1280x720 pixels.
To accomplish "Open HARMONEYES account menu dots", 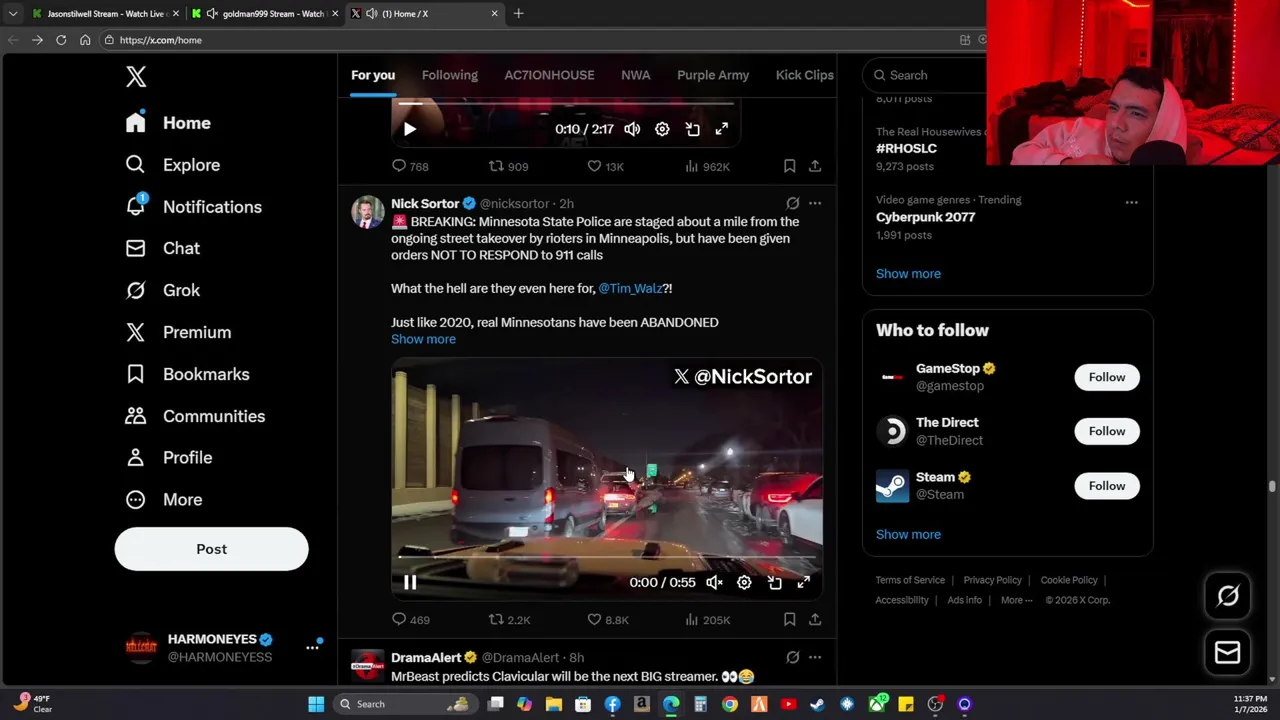I will click(312, 648).
